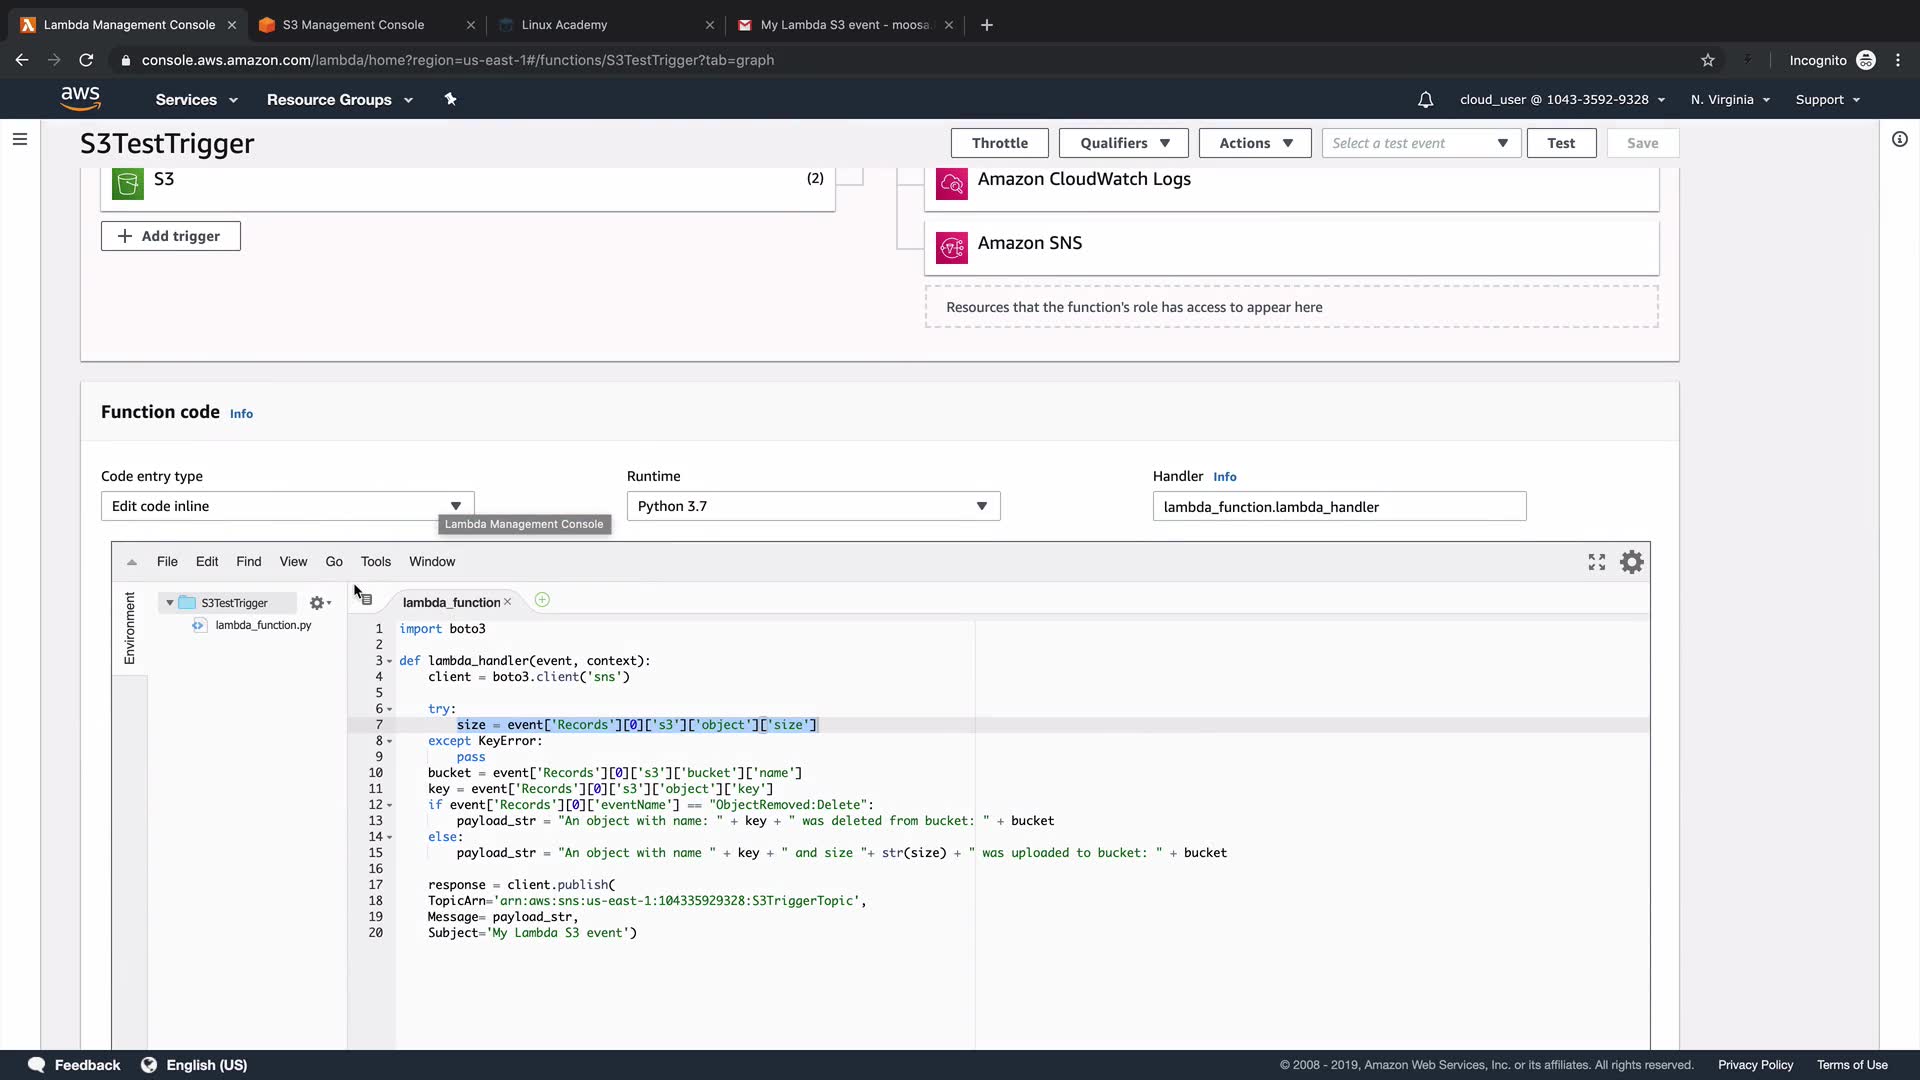1920x1080 pixels.
Task: Open the page info circle icon
Action: pyautogui.click(x=1899, y=140)
